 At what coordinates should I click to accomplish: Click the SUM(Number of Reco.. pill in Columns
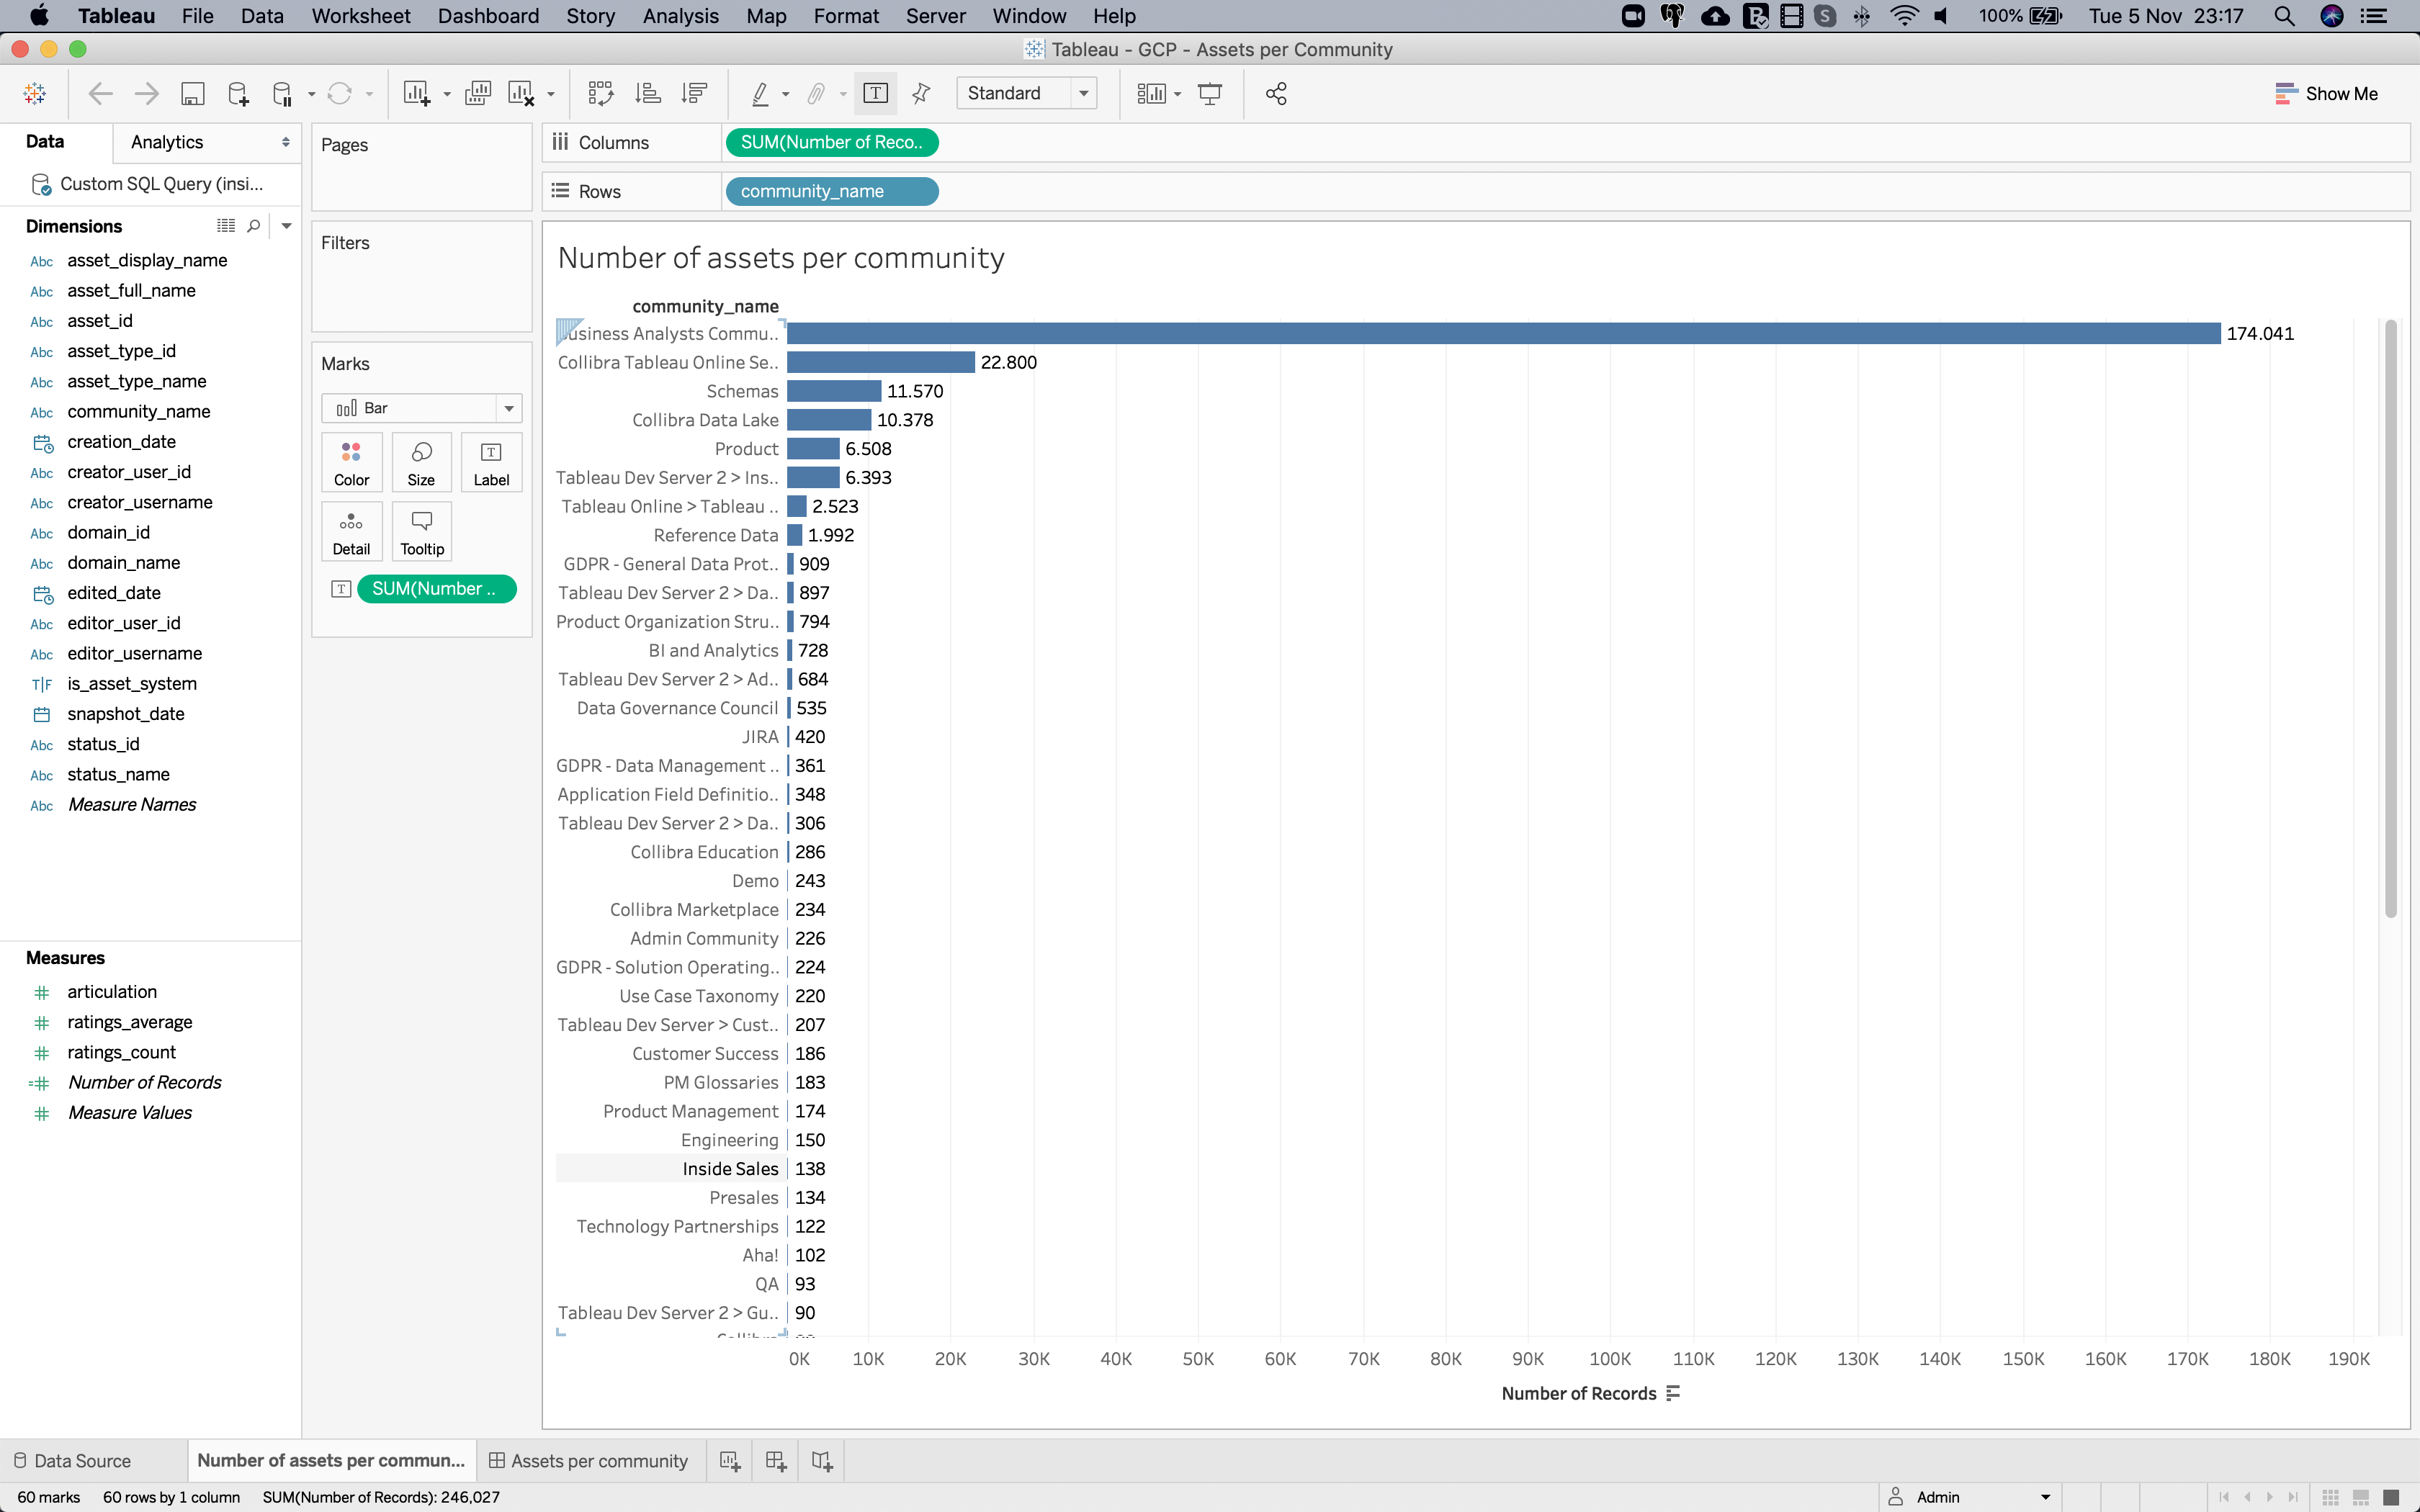831,142
